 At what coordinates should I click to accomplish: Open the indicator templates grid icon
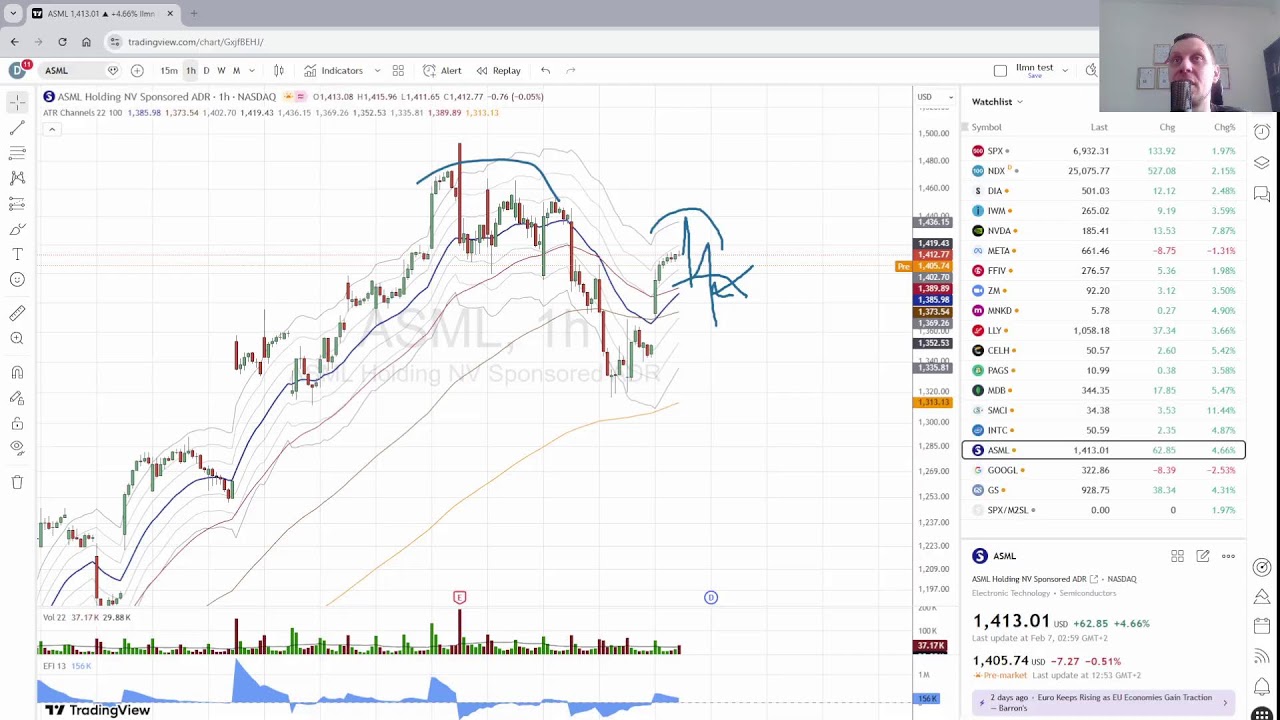click(398, 70)
